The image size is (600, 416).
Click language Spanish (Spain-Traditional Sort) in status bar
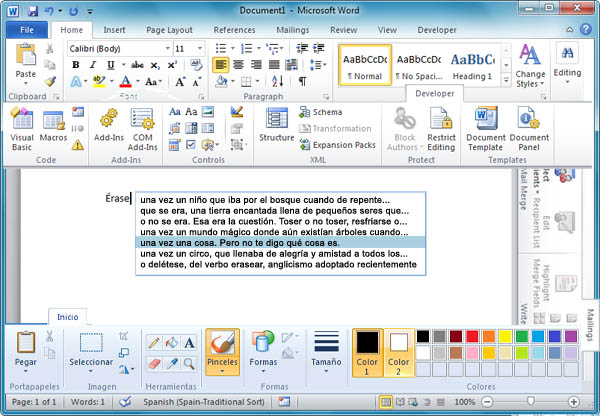204,402
